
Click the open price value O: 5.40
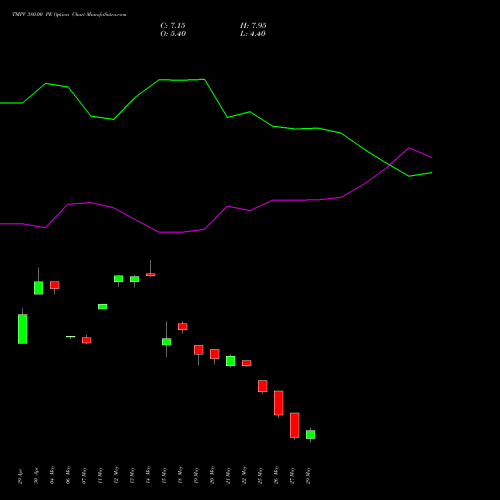tap(173, 34)
